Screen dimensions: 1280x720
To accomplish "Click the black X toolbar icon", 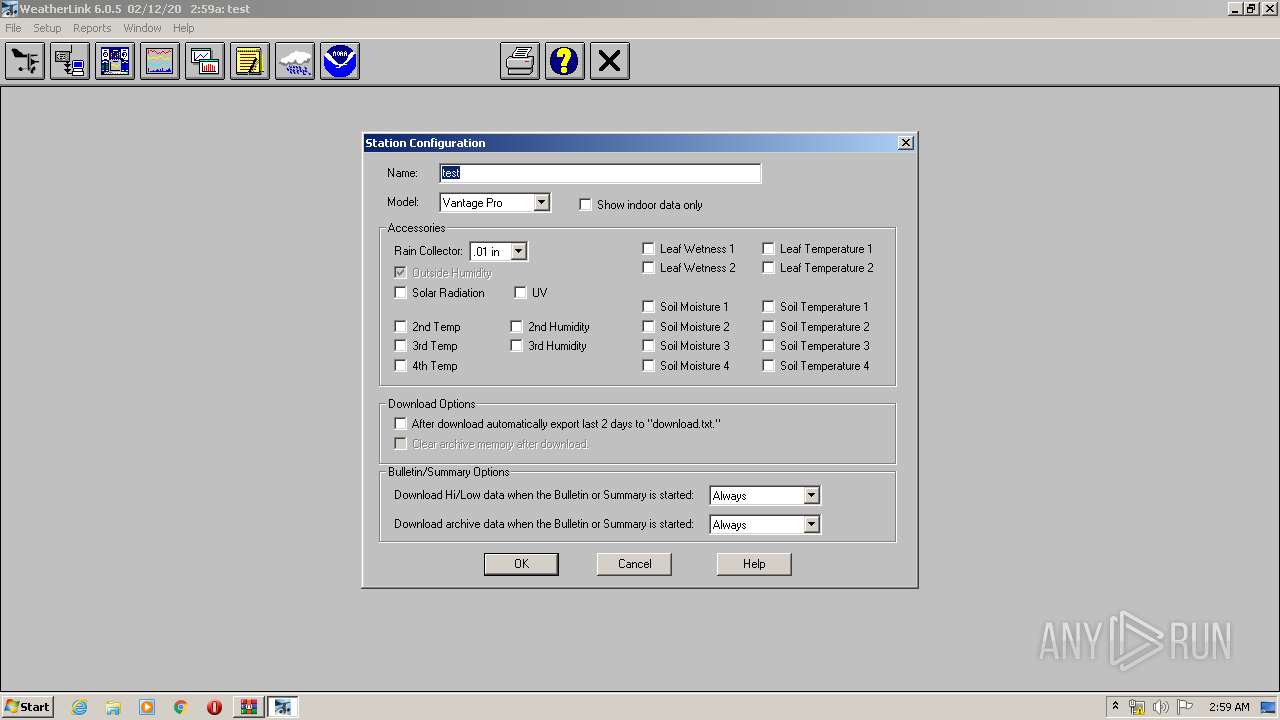I will pyautogui.click(x=610, y=61).
